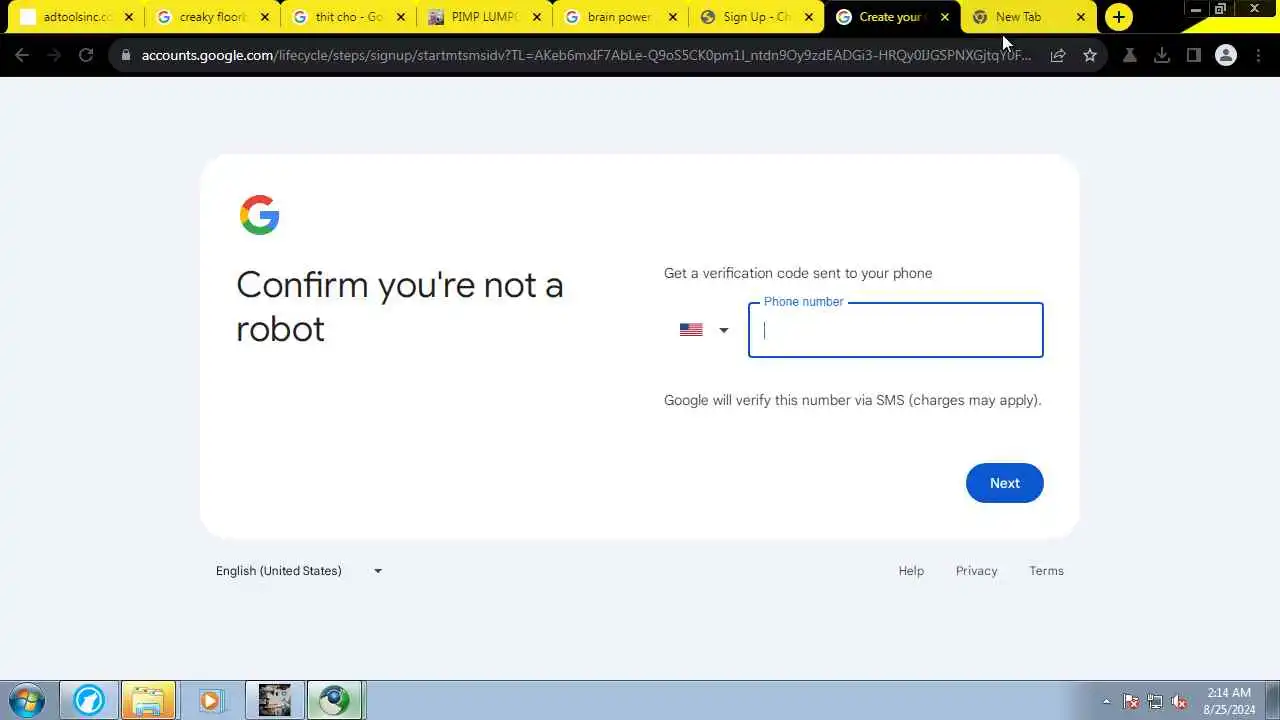This screenshot has height=720, width=1280.
Task: Switch to the adtoolsinc.com tab
Action: pos(77,17)
